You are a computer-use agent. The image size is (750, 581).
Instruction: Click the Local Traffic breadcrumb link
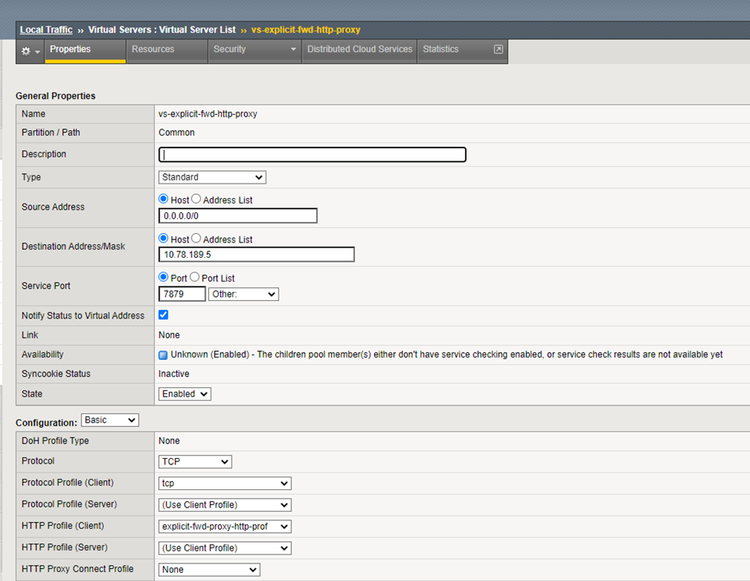click(x=46, y=30)
